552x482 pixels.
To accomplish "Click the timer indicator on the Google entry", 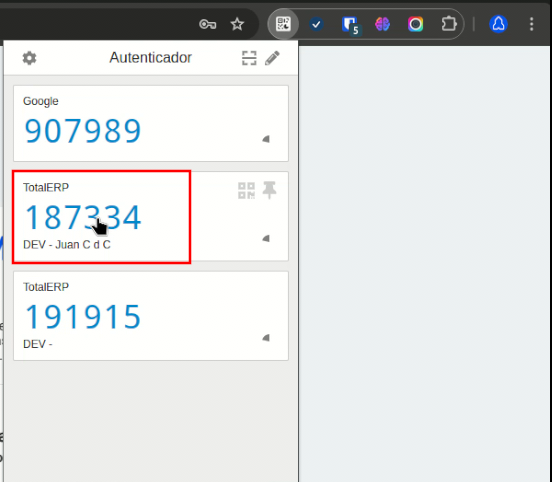I will point(266,139).
